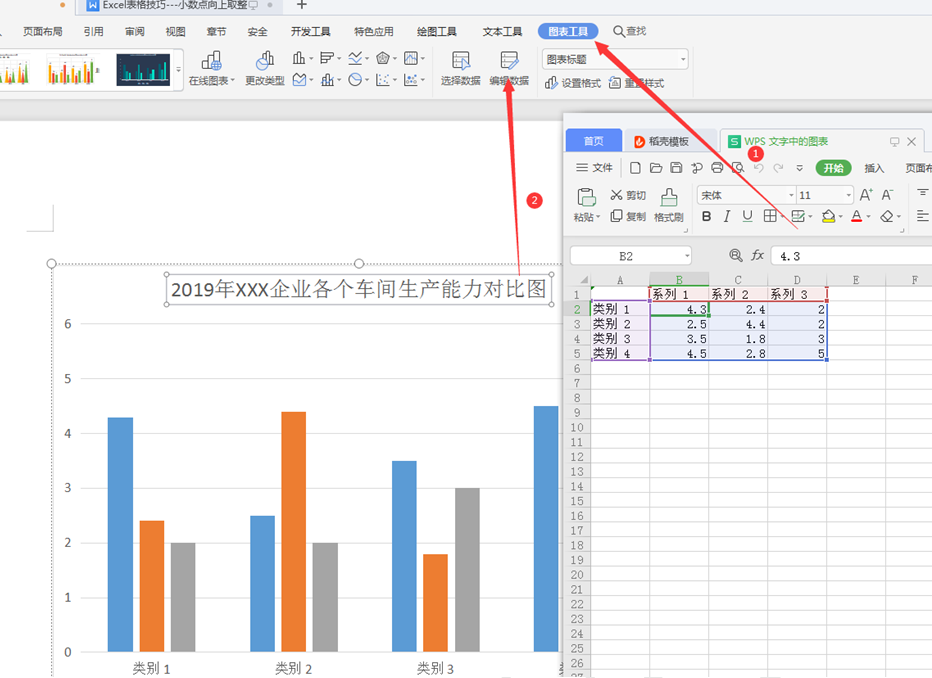932x678 pixels.
Task: Click the print icon in spreadsheet toolbar
Action: click(x=717, y=168)
